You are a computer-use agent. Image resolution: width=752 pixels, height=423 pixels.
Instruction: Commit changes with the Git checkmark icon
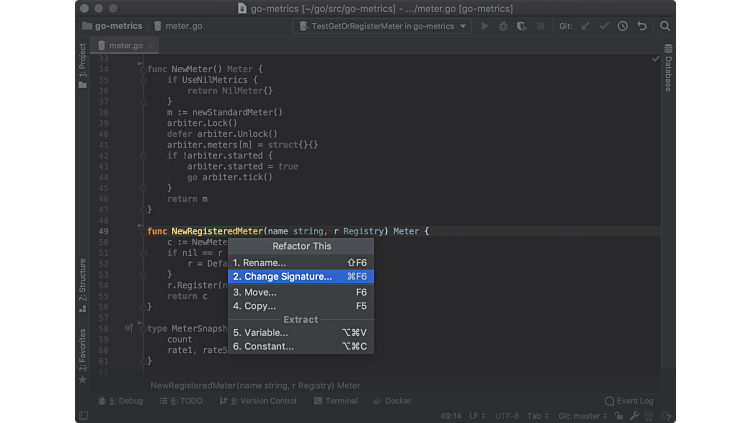604,26
